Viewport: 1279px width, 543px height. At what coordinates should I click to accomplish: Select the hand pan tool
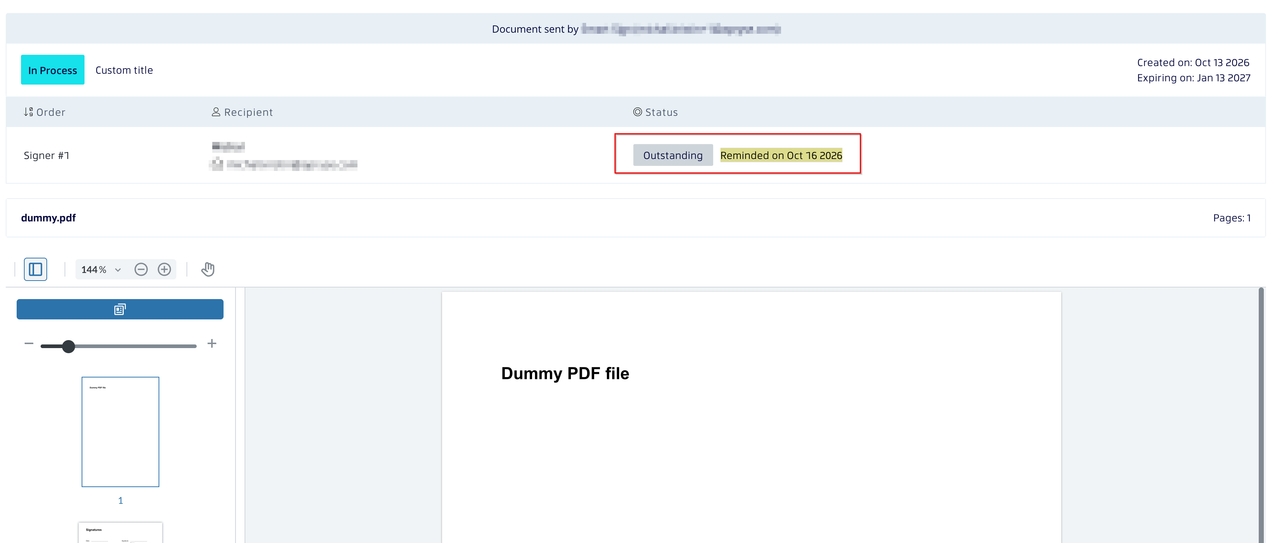pos(208,269)
